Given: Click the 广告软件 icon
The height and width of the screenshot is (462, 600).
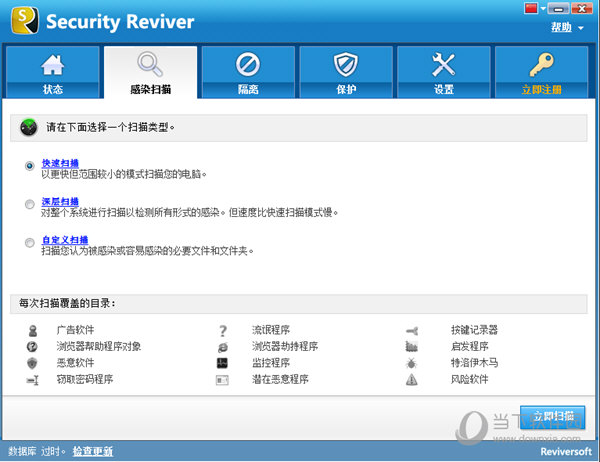Looking at the screenshot, I should (33, 330).
